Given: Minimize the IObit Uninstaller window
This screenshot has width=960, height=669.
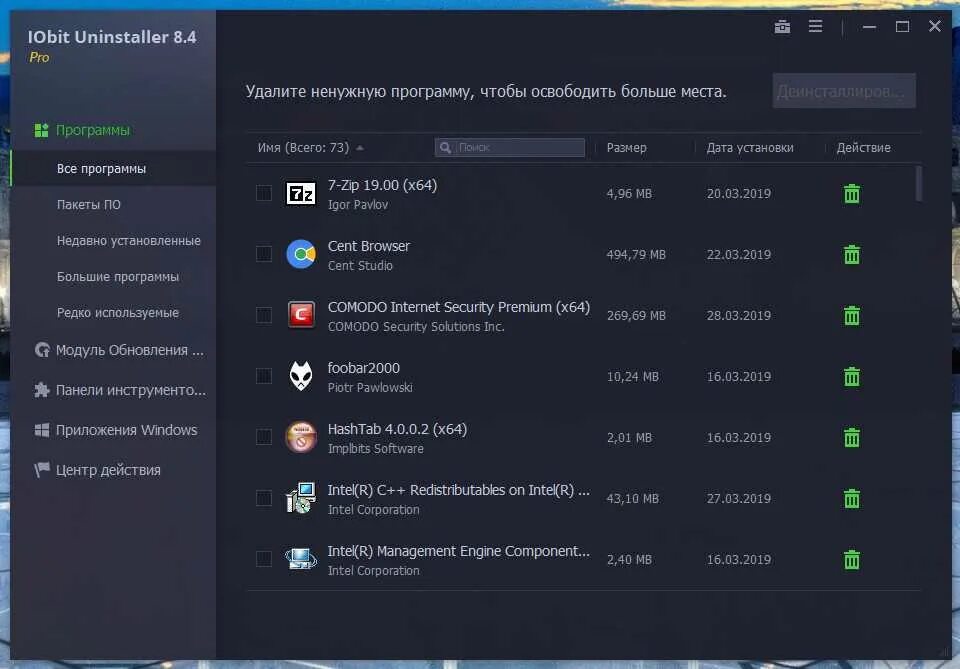Looking at the screenshot, I should tap(869, 27).
